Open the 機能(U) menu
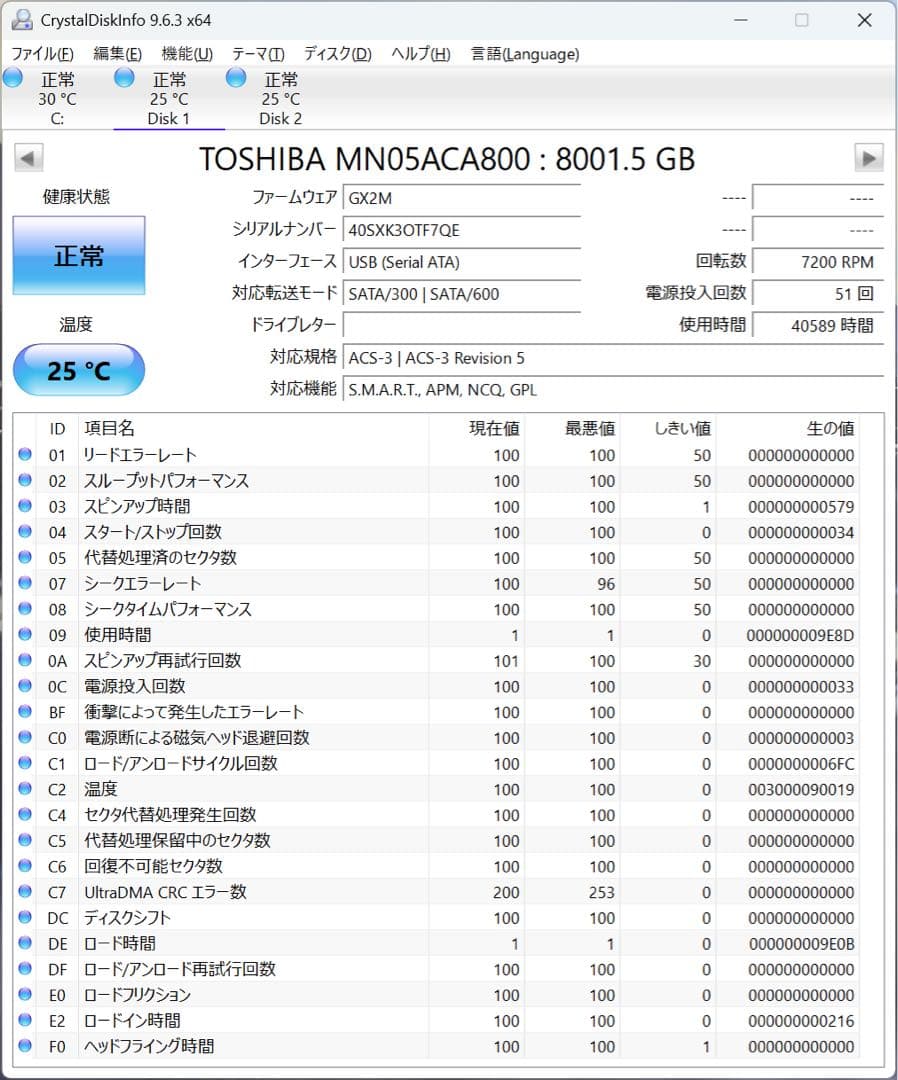This screenshot has width=898, height=1080. tap(187, 54)
